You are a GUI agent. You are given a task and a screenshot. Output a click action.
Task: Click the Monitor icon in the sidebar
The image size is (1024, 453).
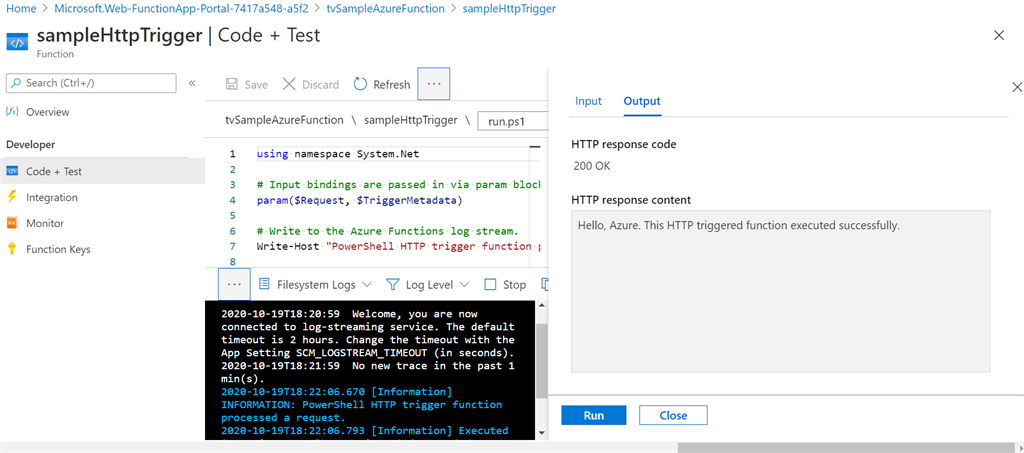pos(12,223)
